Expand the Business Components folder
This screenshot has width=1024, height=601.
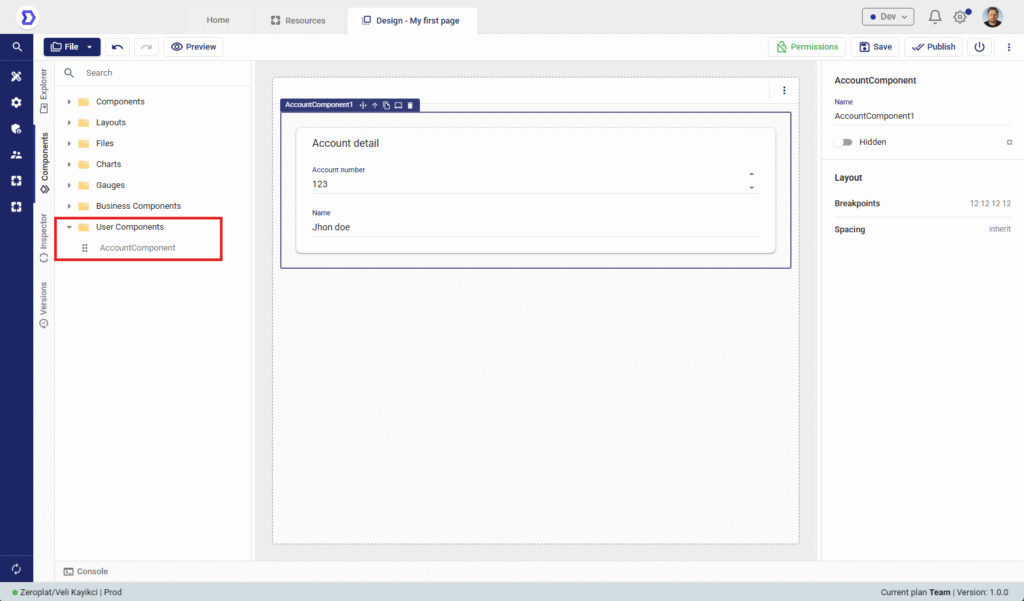click(69, 206)
